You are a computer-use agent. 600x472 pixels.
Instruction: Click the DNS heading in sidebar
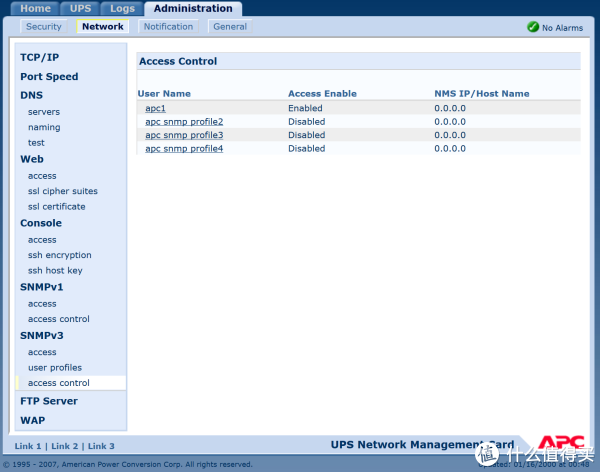(31, 95)
